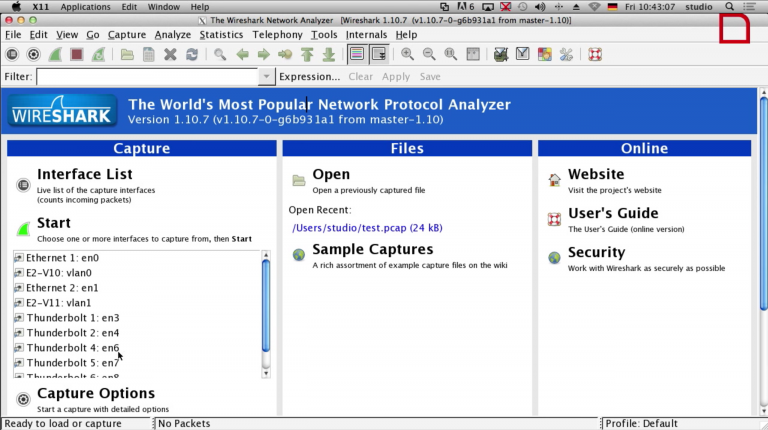Open the Internals menu
Image resolution: width=768 pixels, height=430 pixels.
366,35
